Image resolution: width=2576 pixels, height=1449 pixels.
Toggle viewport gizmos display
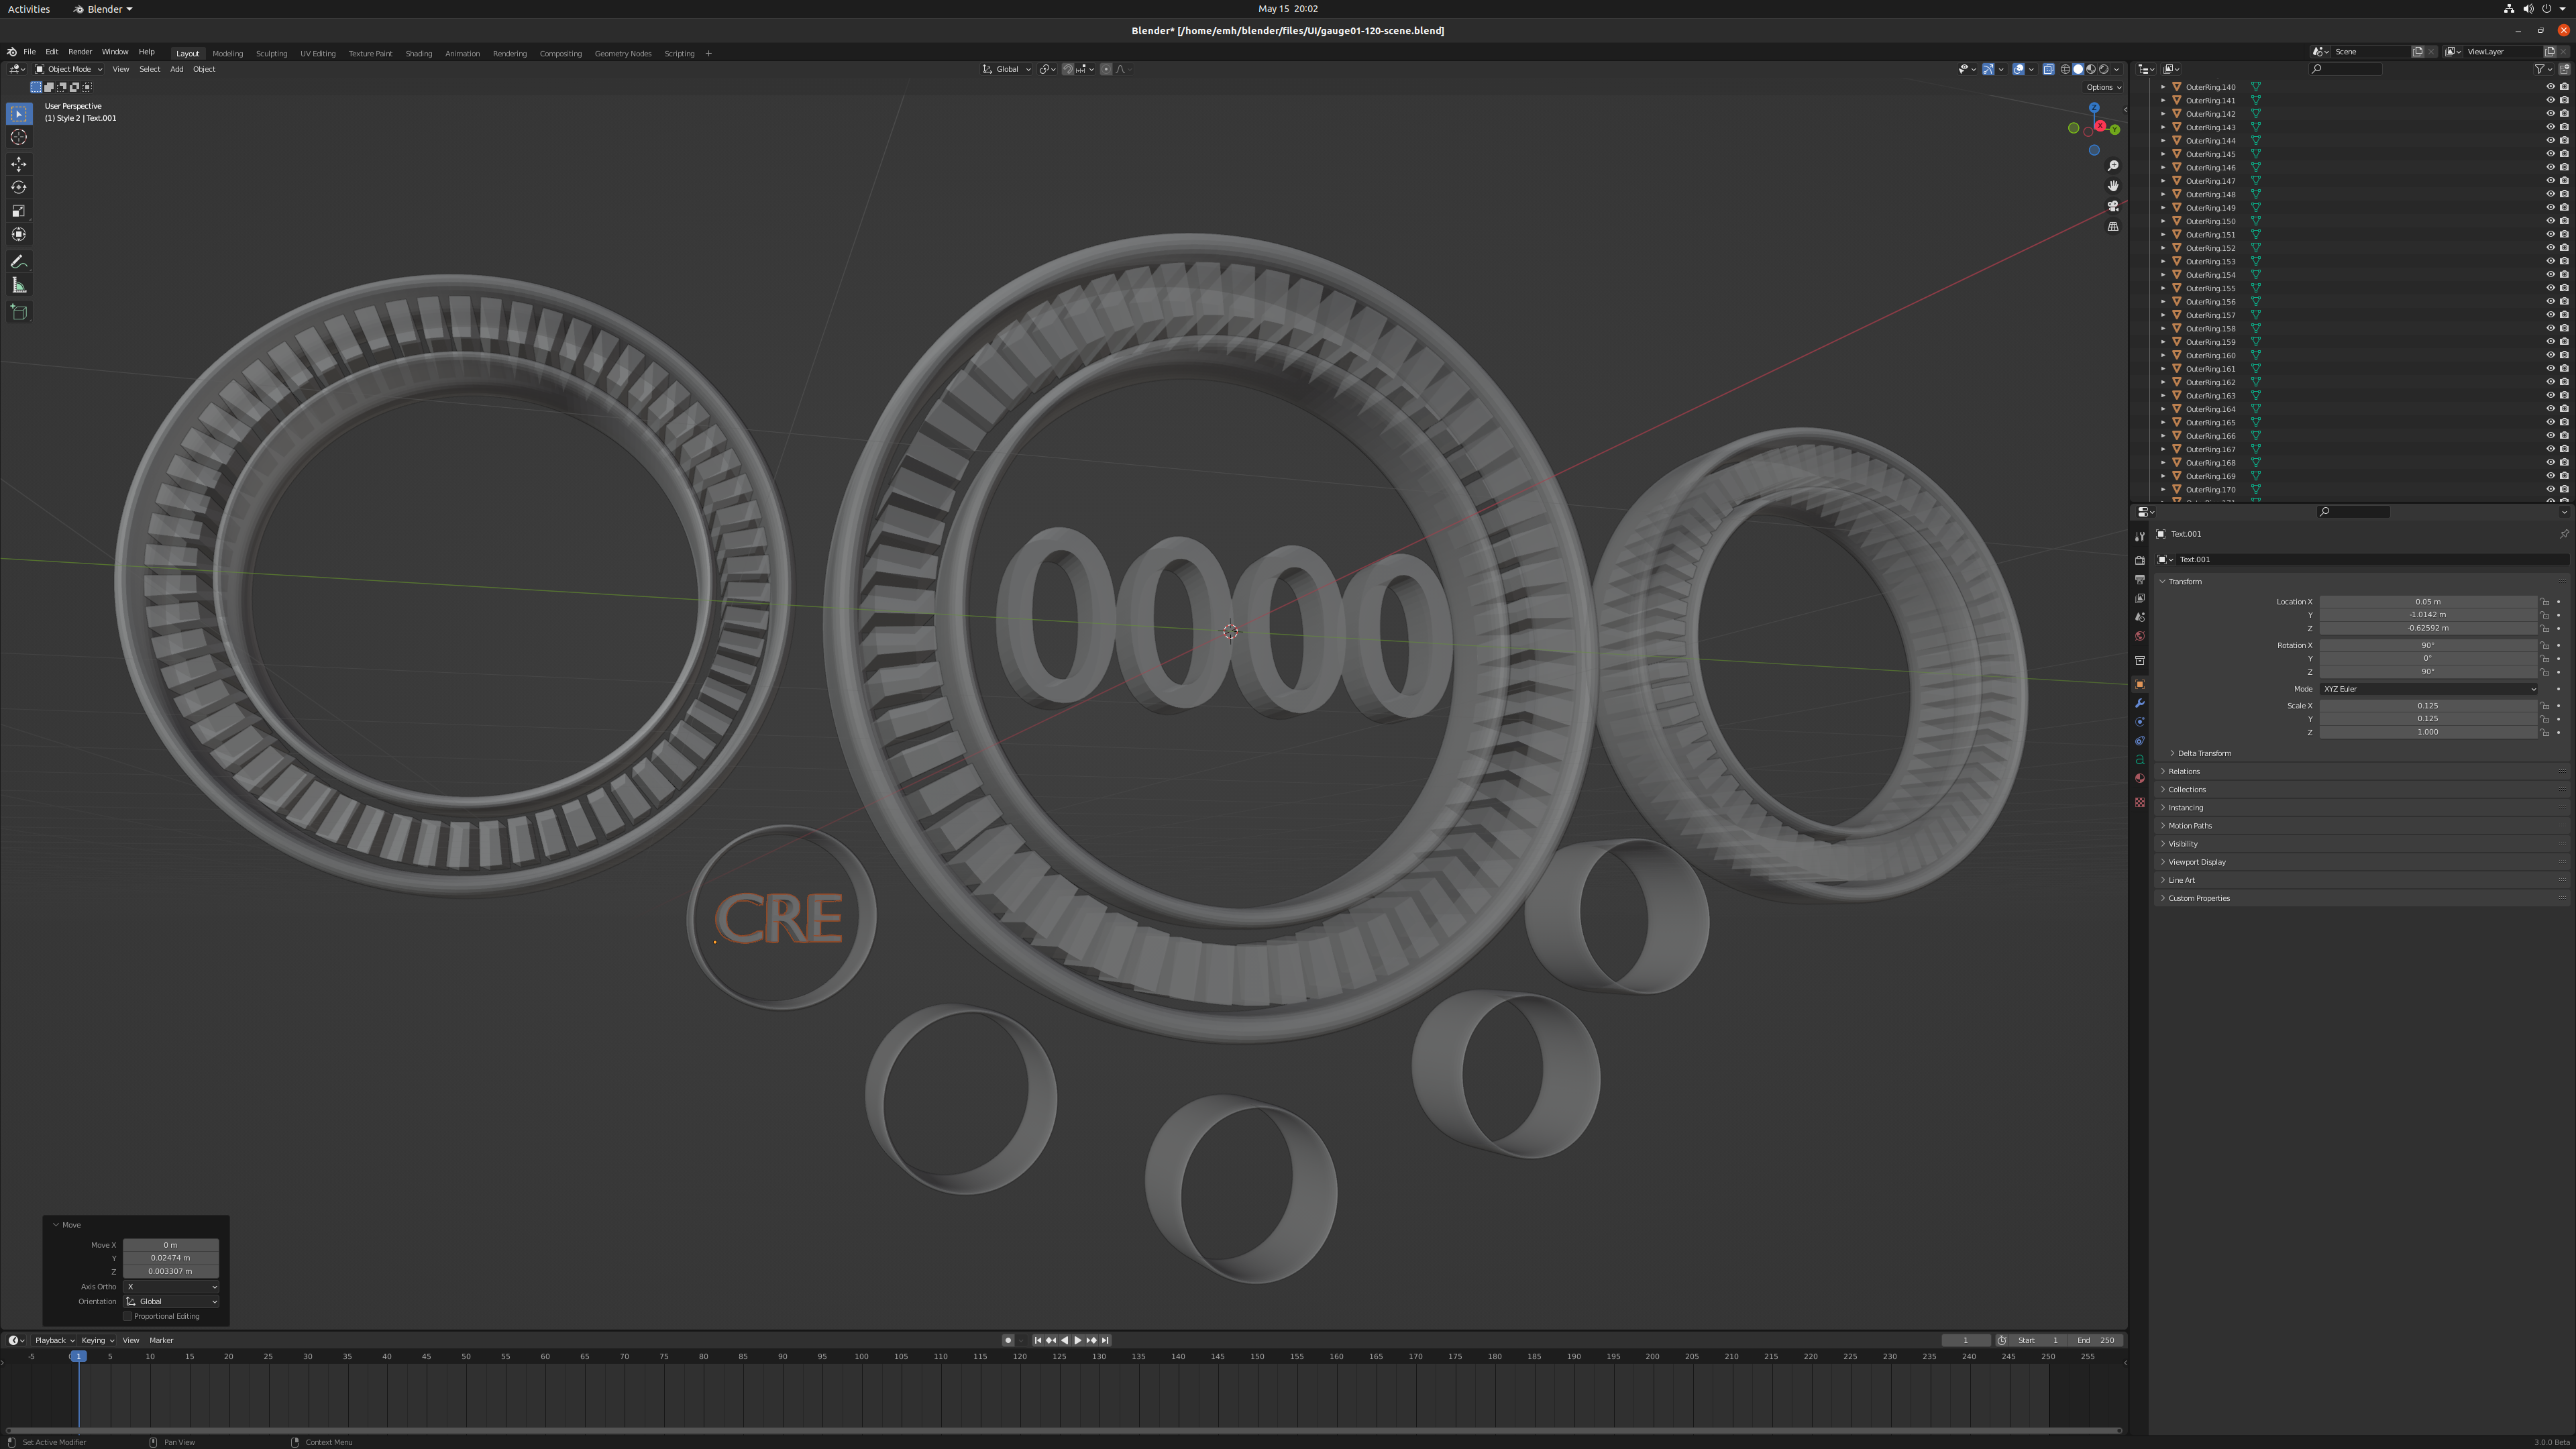pyautogui.click(x=1988, y=69)
